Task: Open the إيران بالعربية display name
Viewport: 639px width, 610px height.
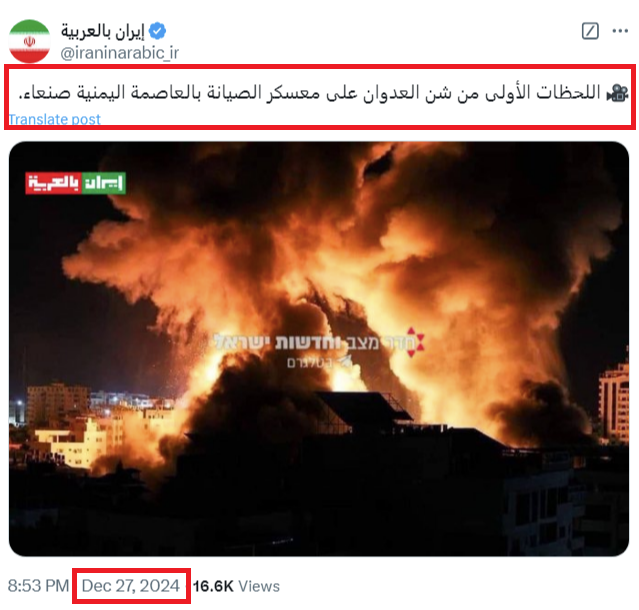Action: coord(103,31)
